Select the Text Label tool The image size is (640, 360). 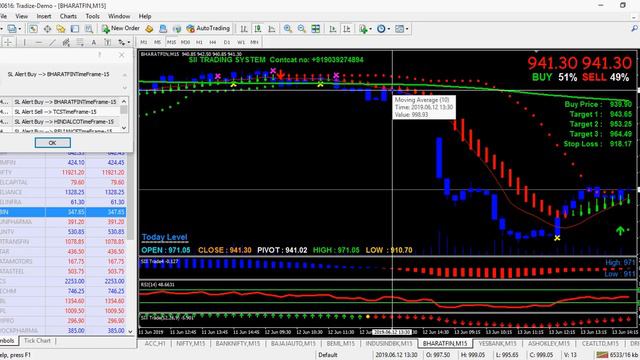[107, 42]
